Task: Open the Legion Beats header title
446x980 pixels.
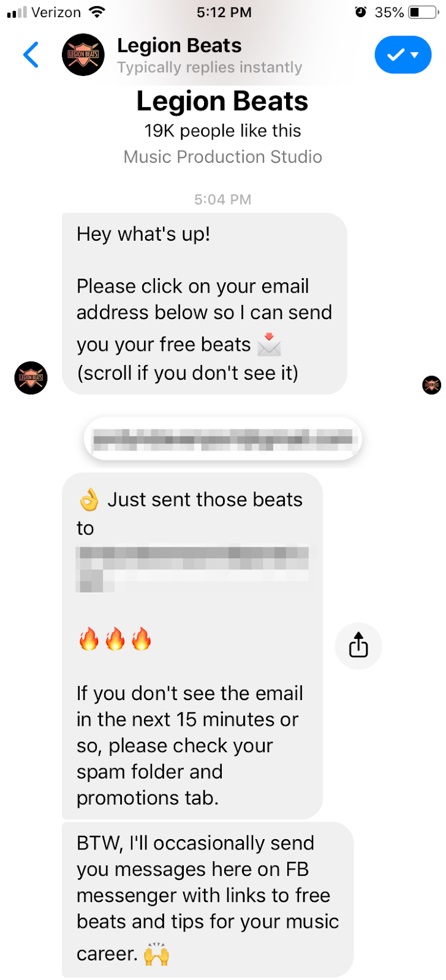Action: coord(179,46)
